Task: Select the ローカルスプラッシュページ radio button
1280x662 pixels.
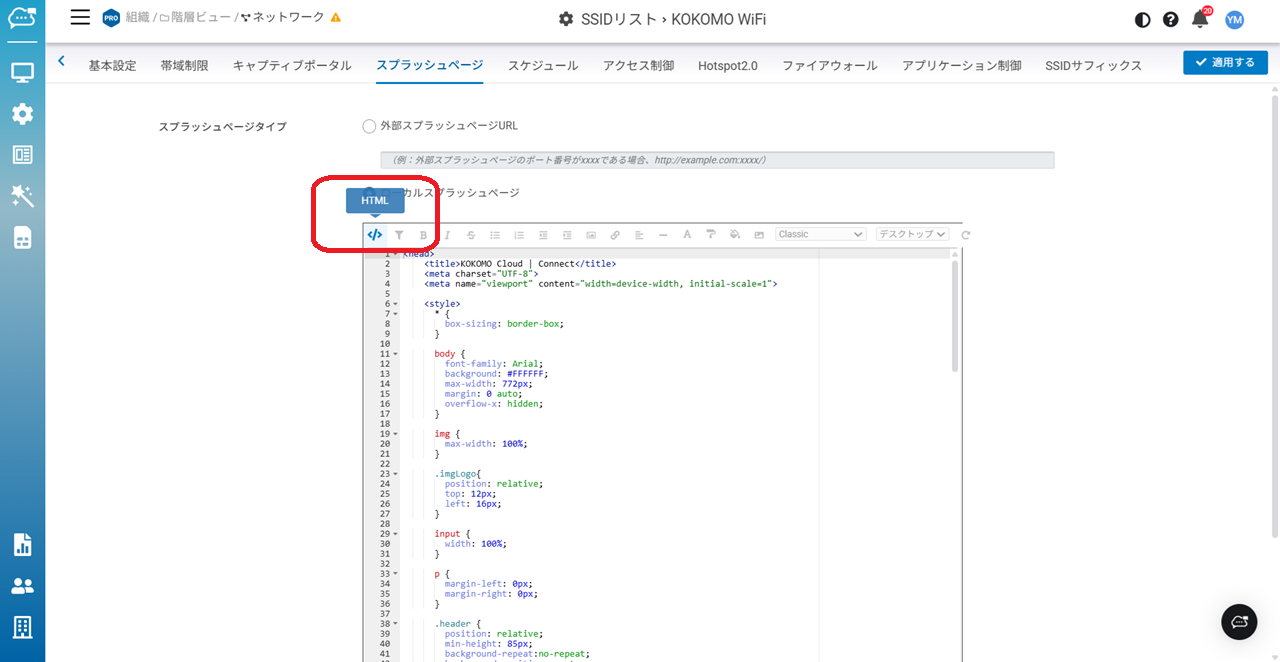Action: coord(369,193)
